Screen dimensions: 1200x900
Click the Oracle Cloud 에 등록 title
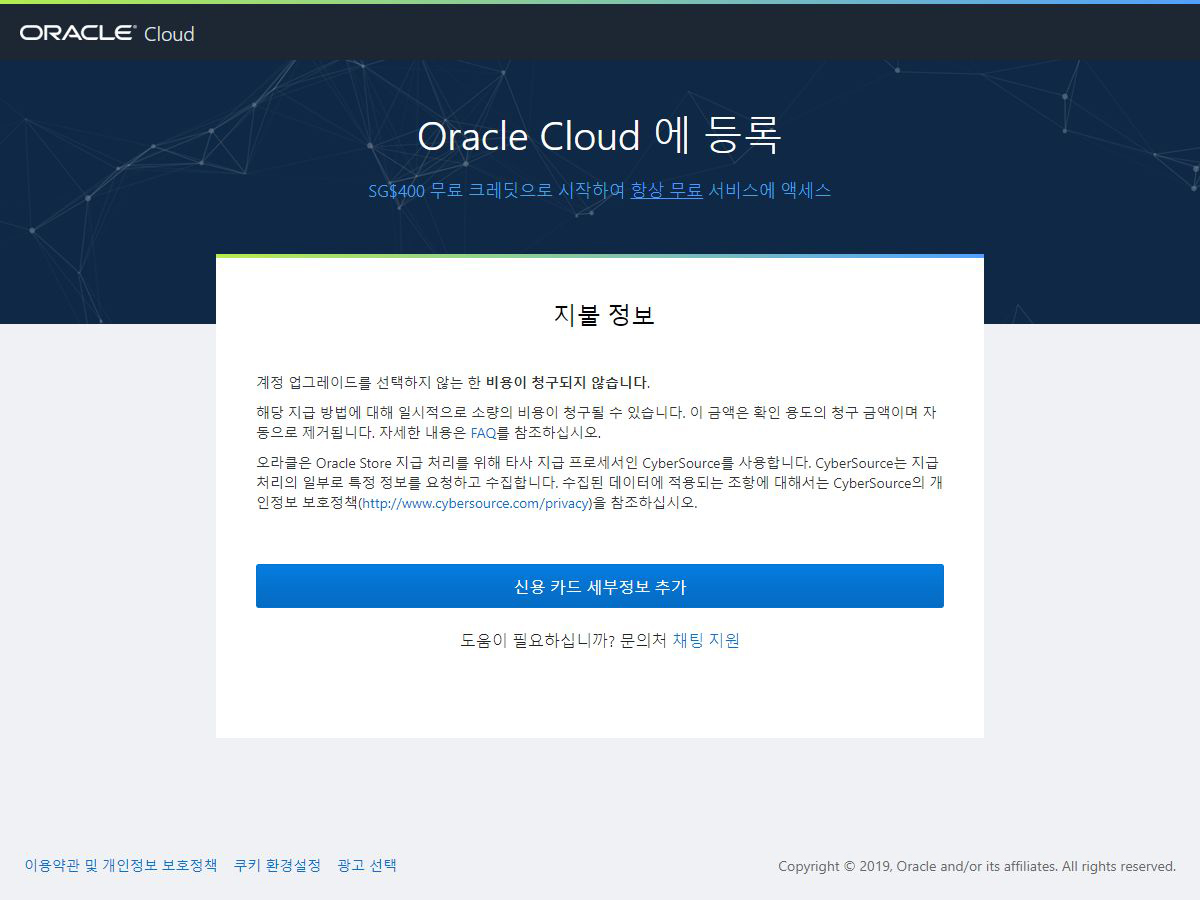(x=599, y=136)
